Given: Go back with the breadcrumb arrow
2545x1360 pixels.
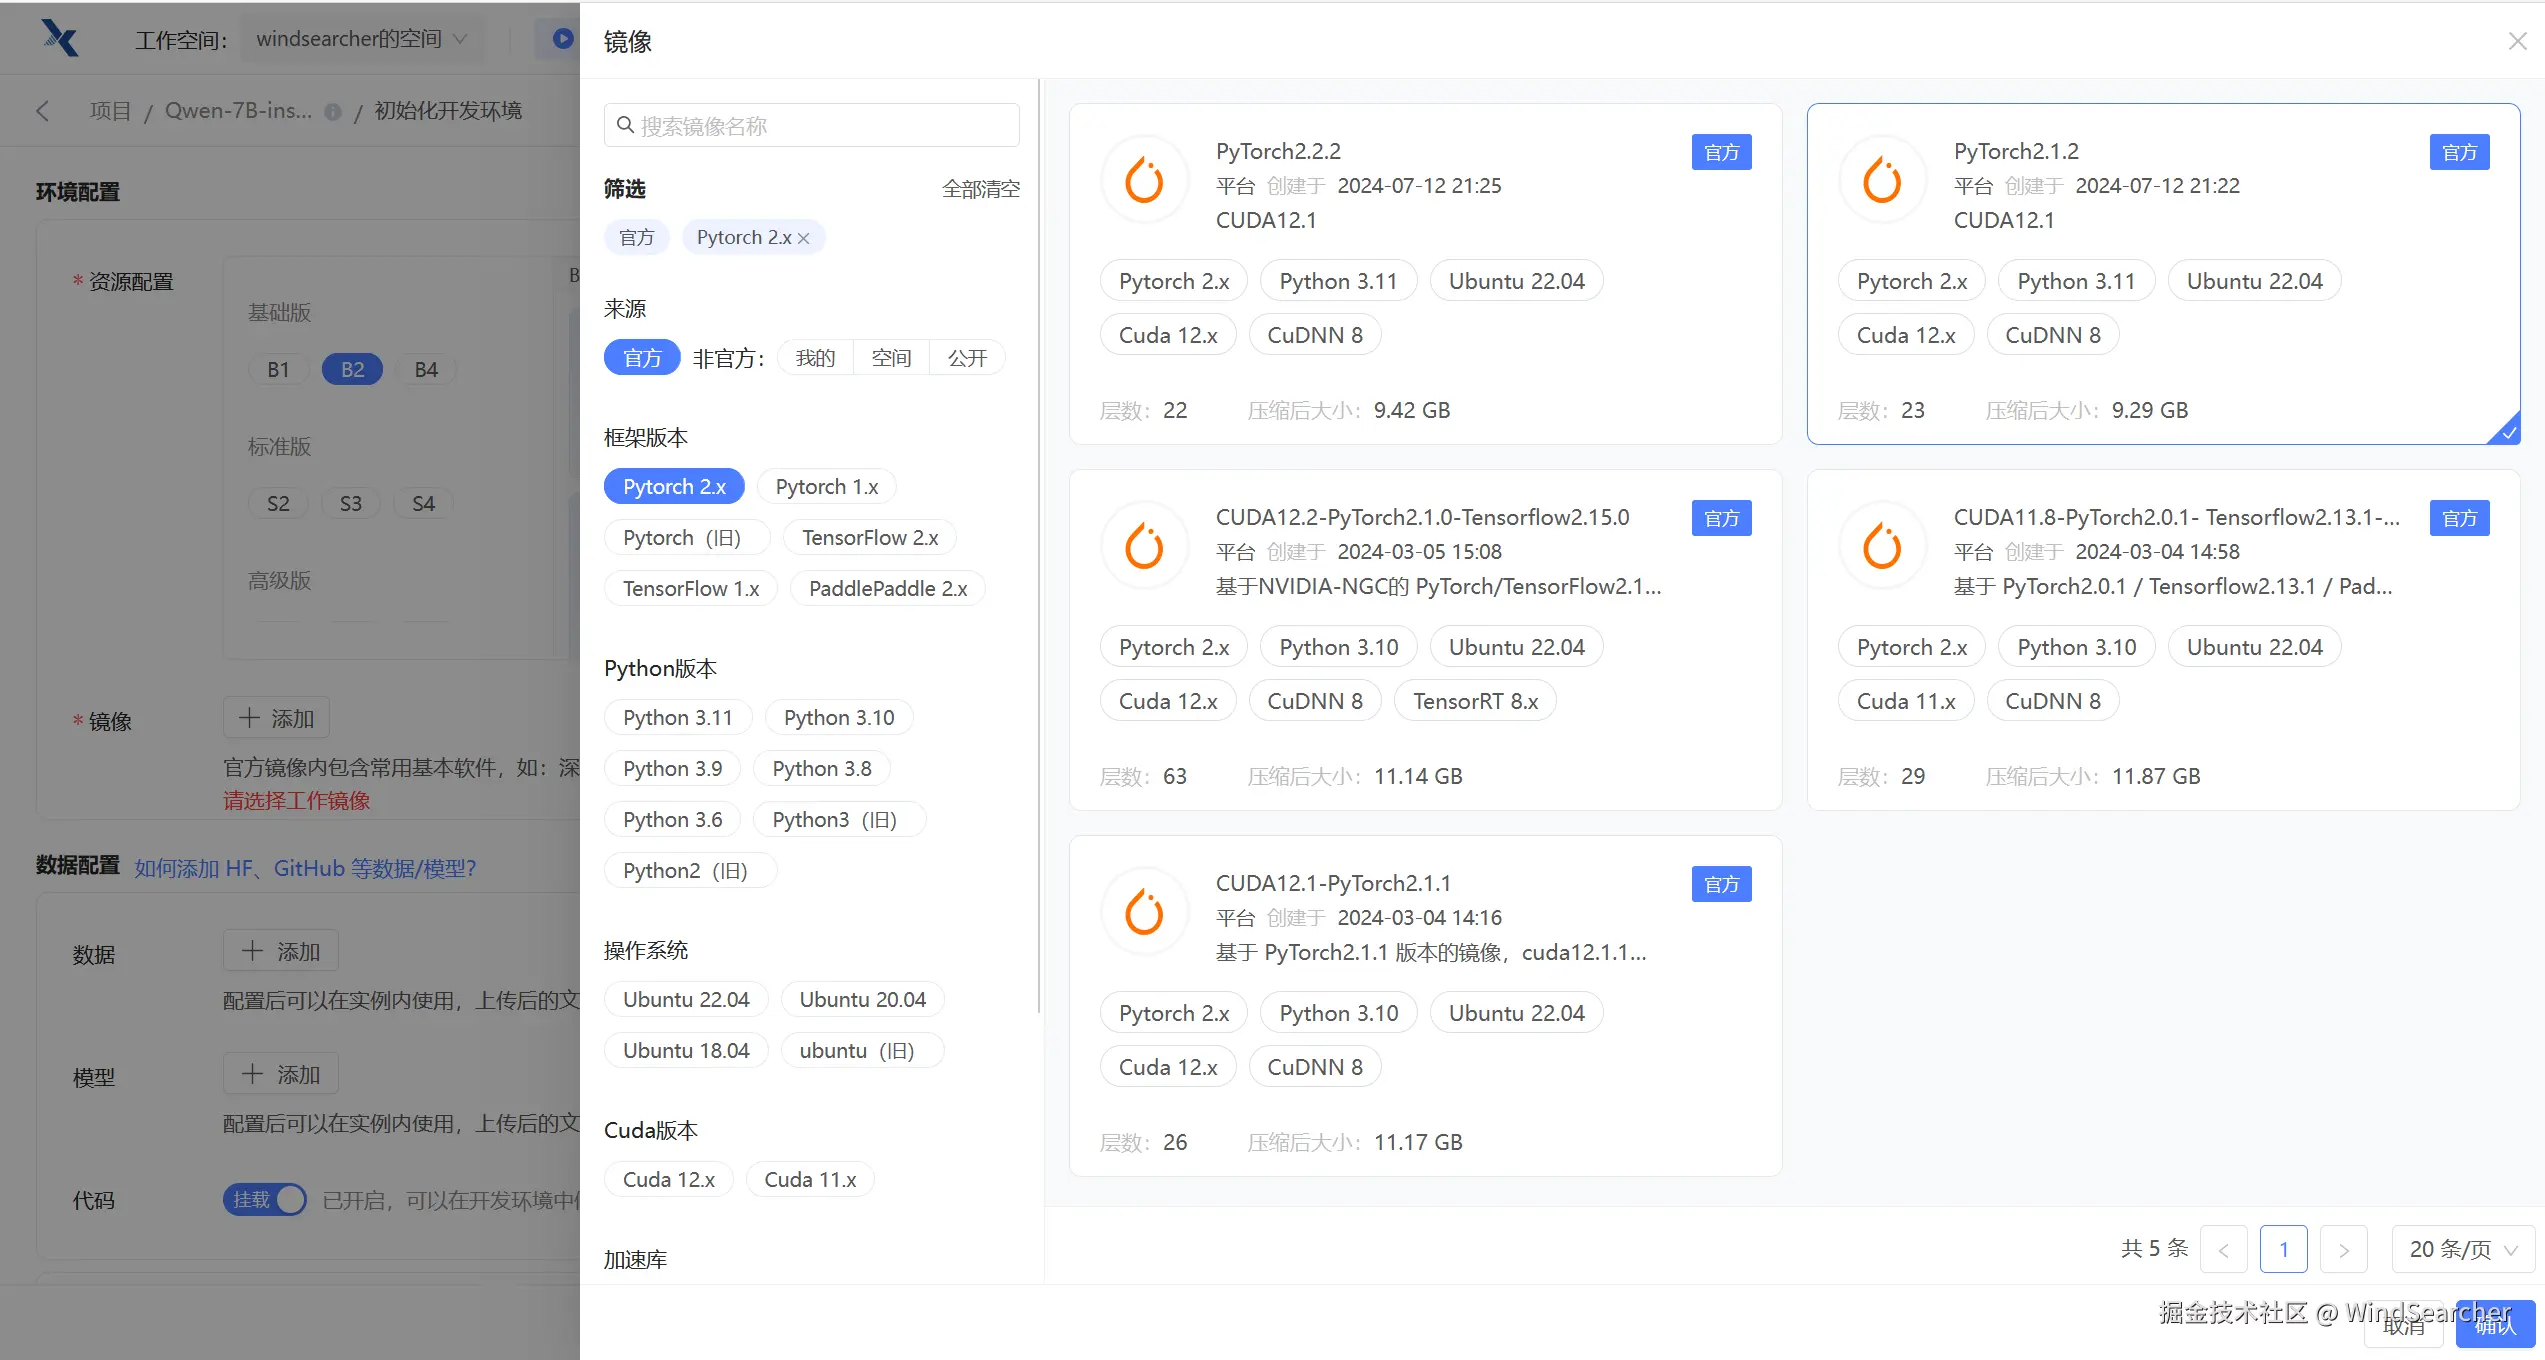Looking at the screenshot, I should click(x=42, y=111).
